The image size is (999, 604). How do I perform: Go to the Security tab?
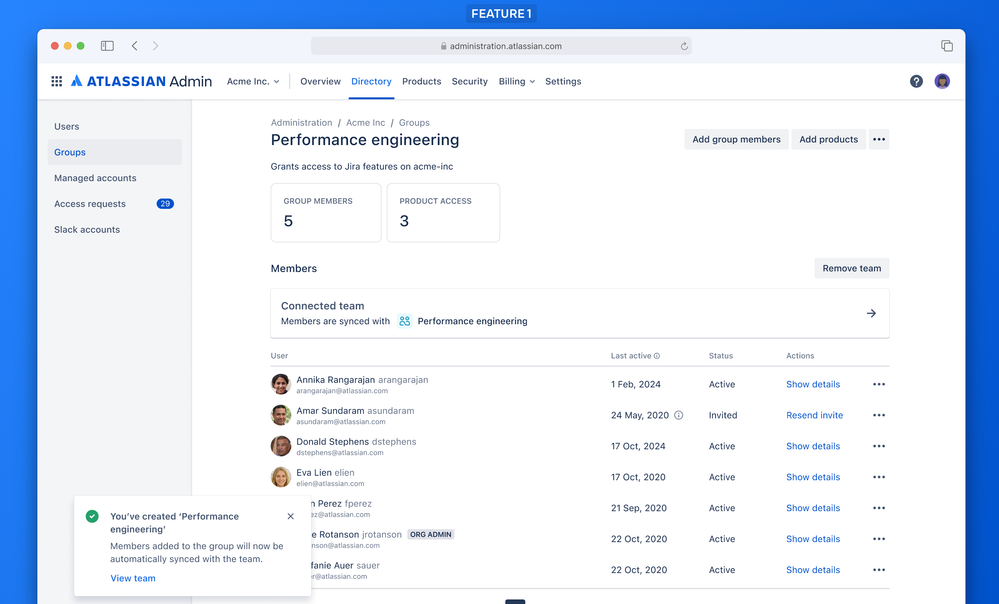(x=470, y=82)
